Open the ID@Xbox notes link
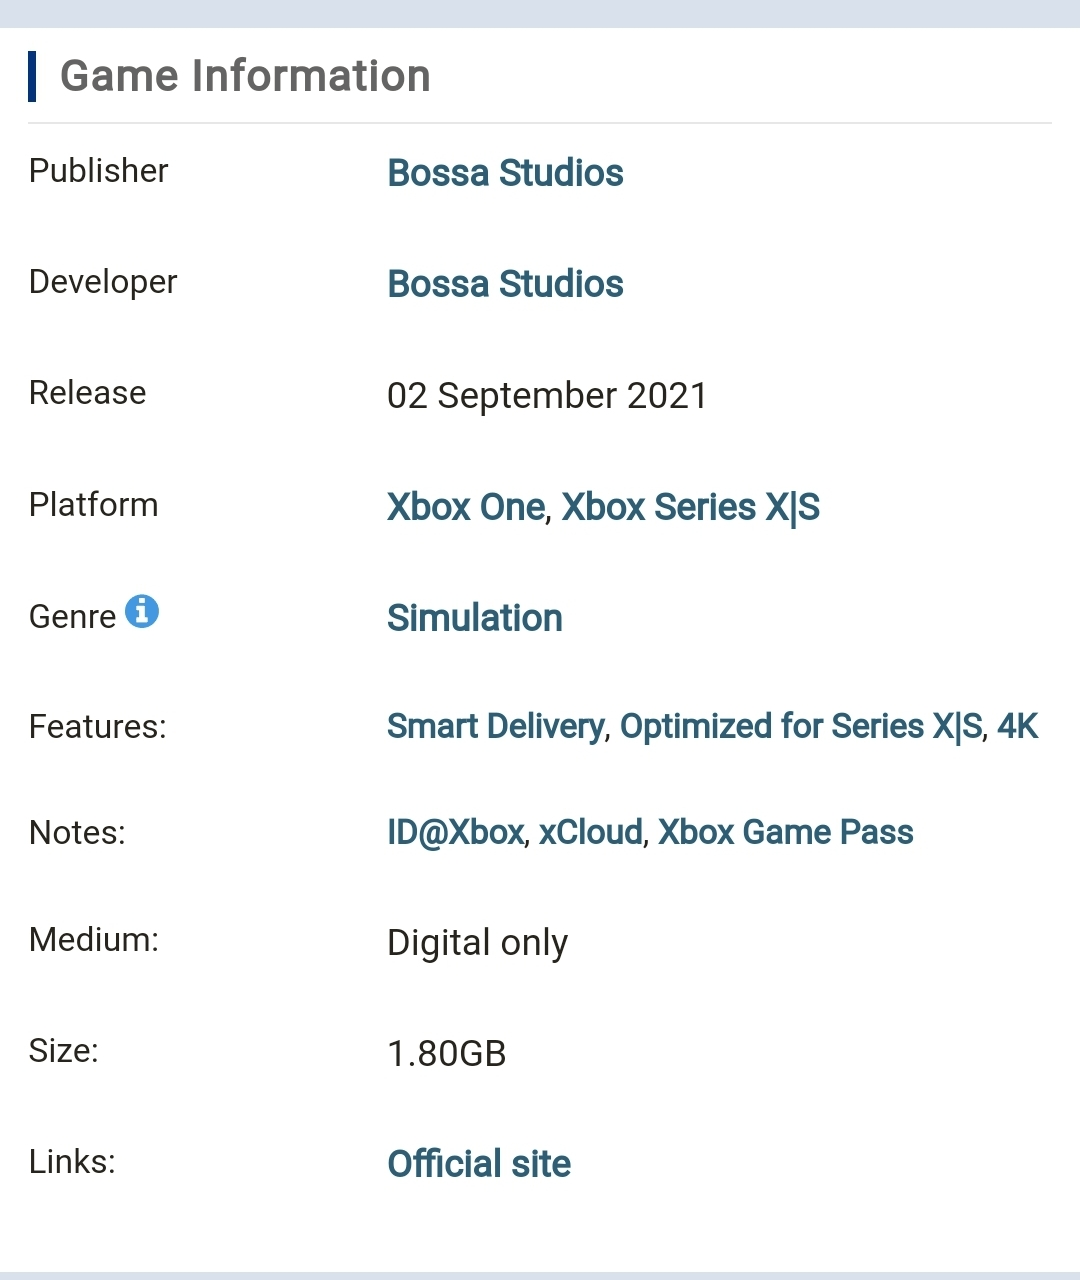 pyautogui.click(x=455, y=832)
